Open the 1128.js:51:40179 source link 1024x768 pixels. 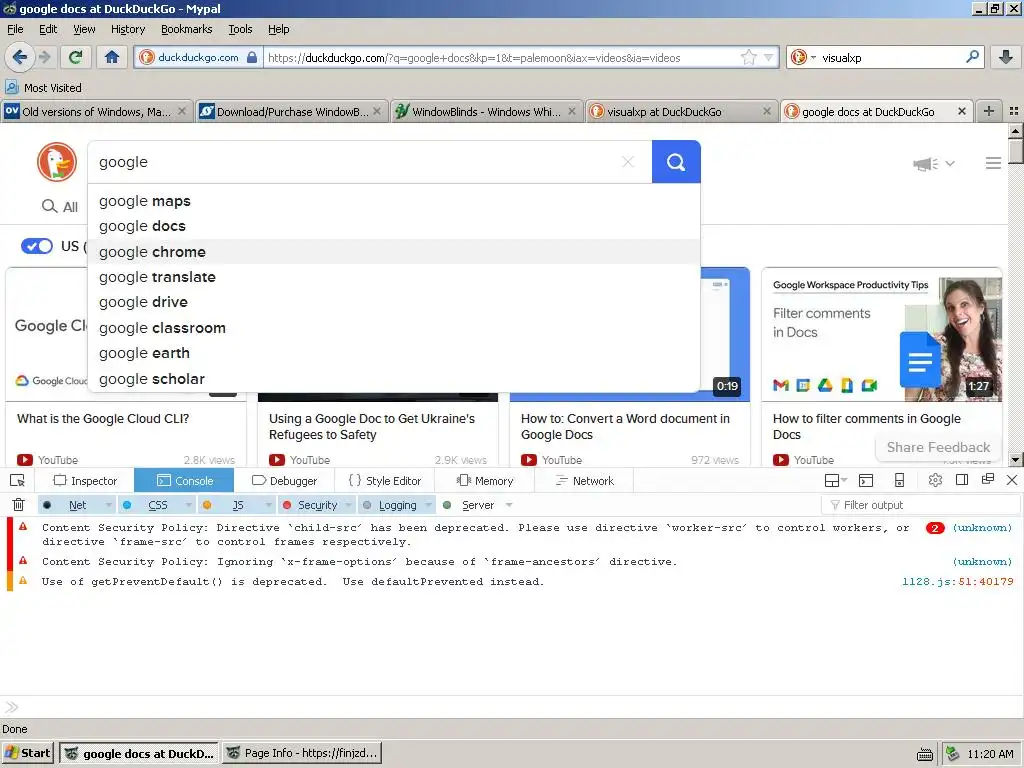click(957, 581)
